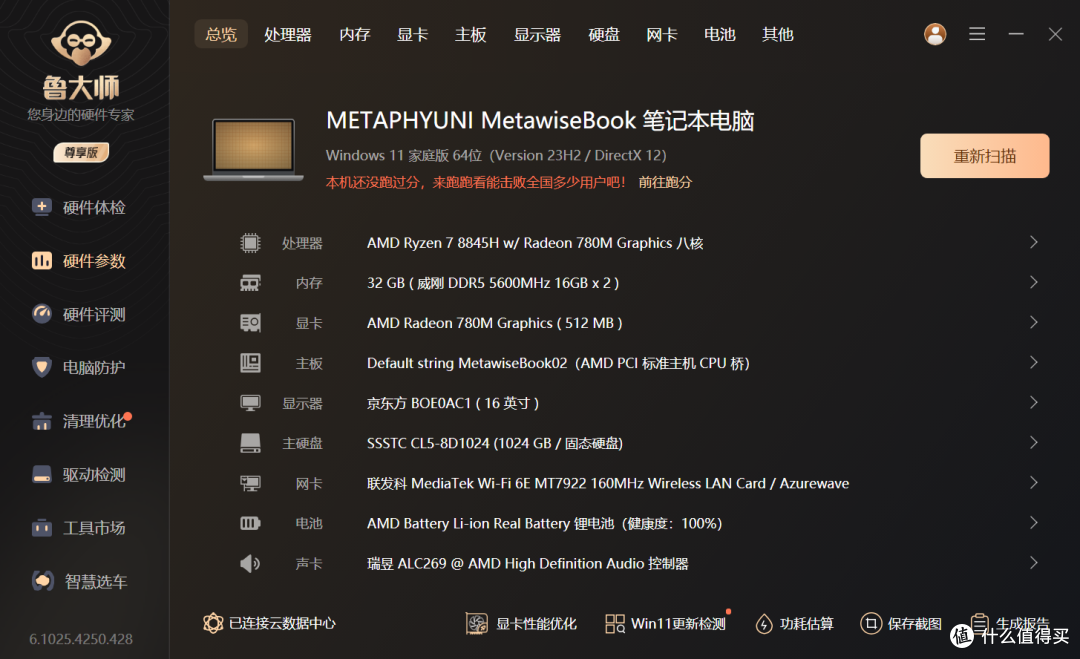Viewport: 1080px width, 659px height.
Task: Minimize the 鲁大师 window
Action: (1016, 34)
